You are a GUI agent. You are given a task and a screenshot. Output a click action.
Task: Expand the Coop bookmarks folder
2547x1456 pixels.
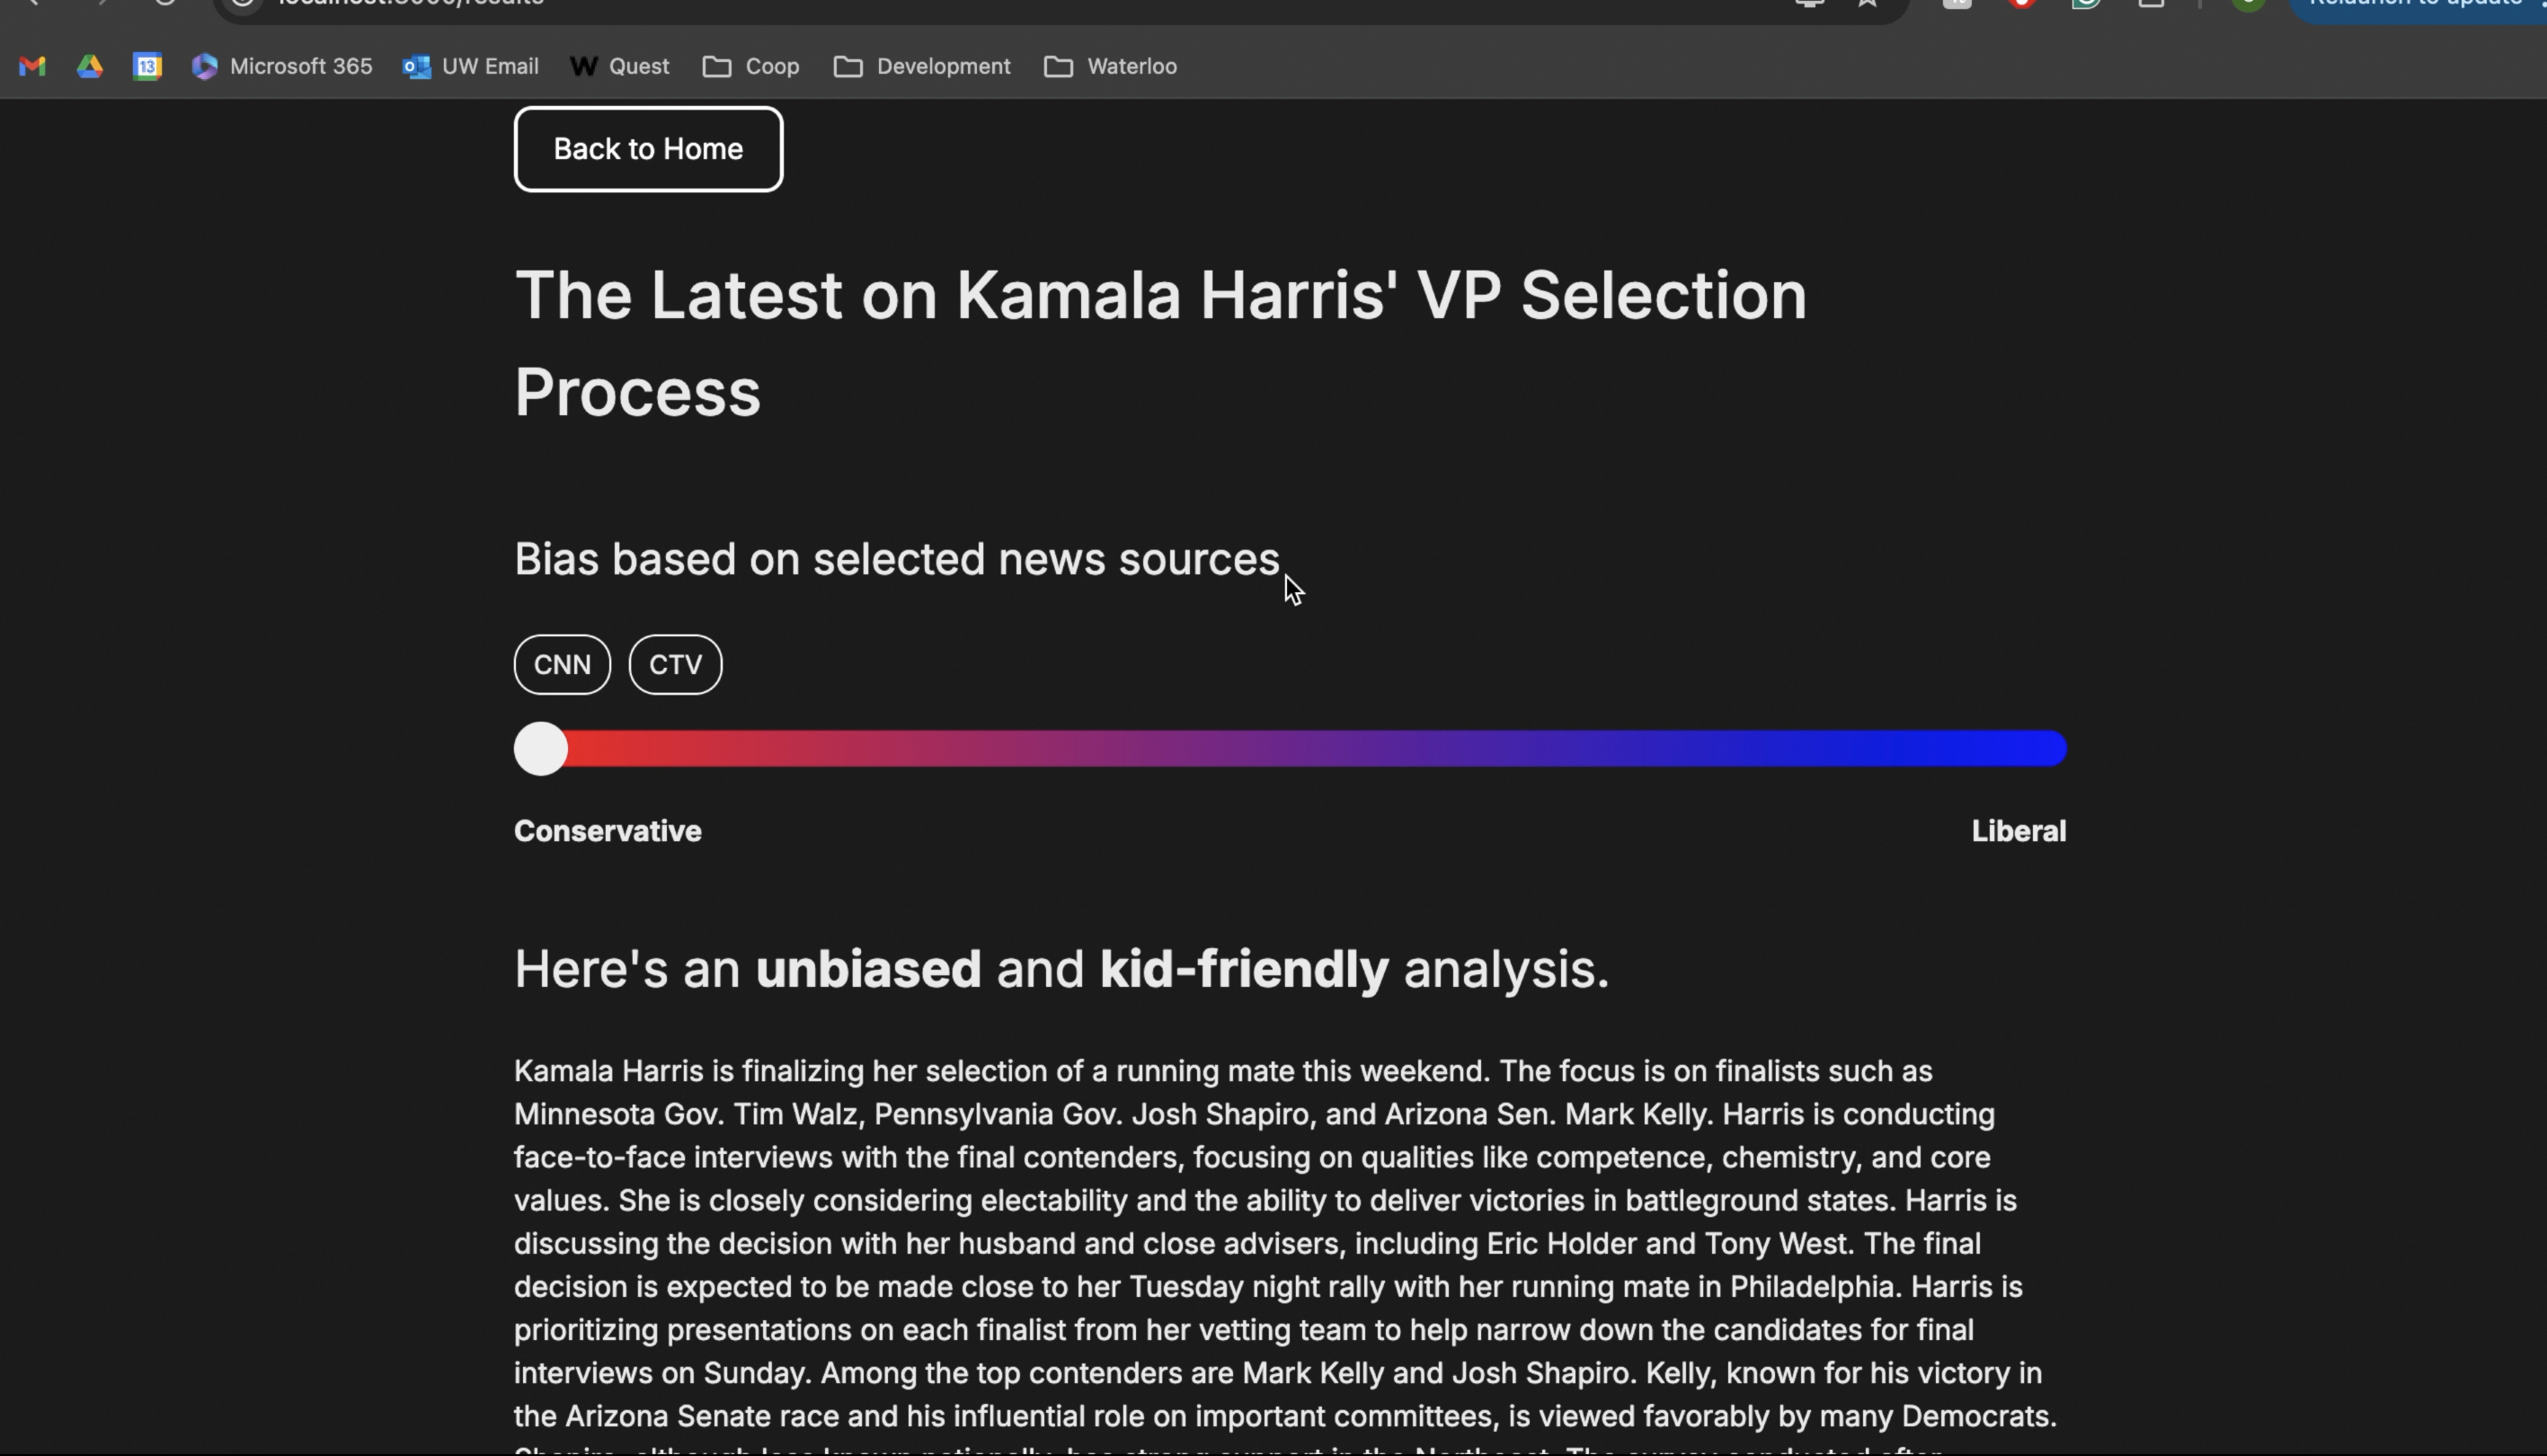coord(751,66)
